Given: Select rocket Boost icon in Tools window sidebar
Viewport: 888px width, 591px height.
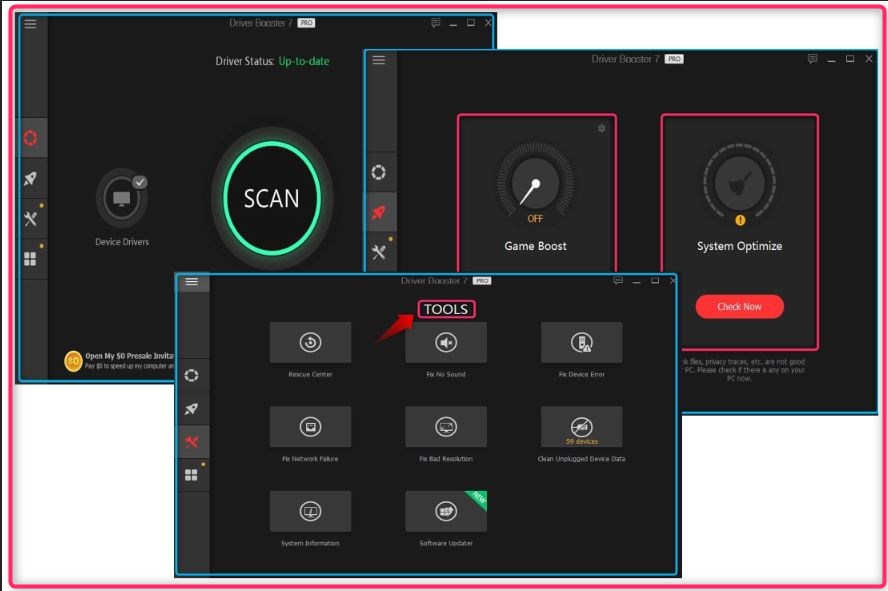Looking at the screenshot, I should click(x=191, y=409).
